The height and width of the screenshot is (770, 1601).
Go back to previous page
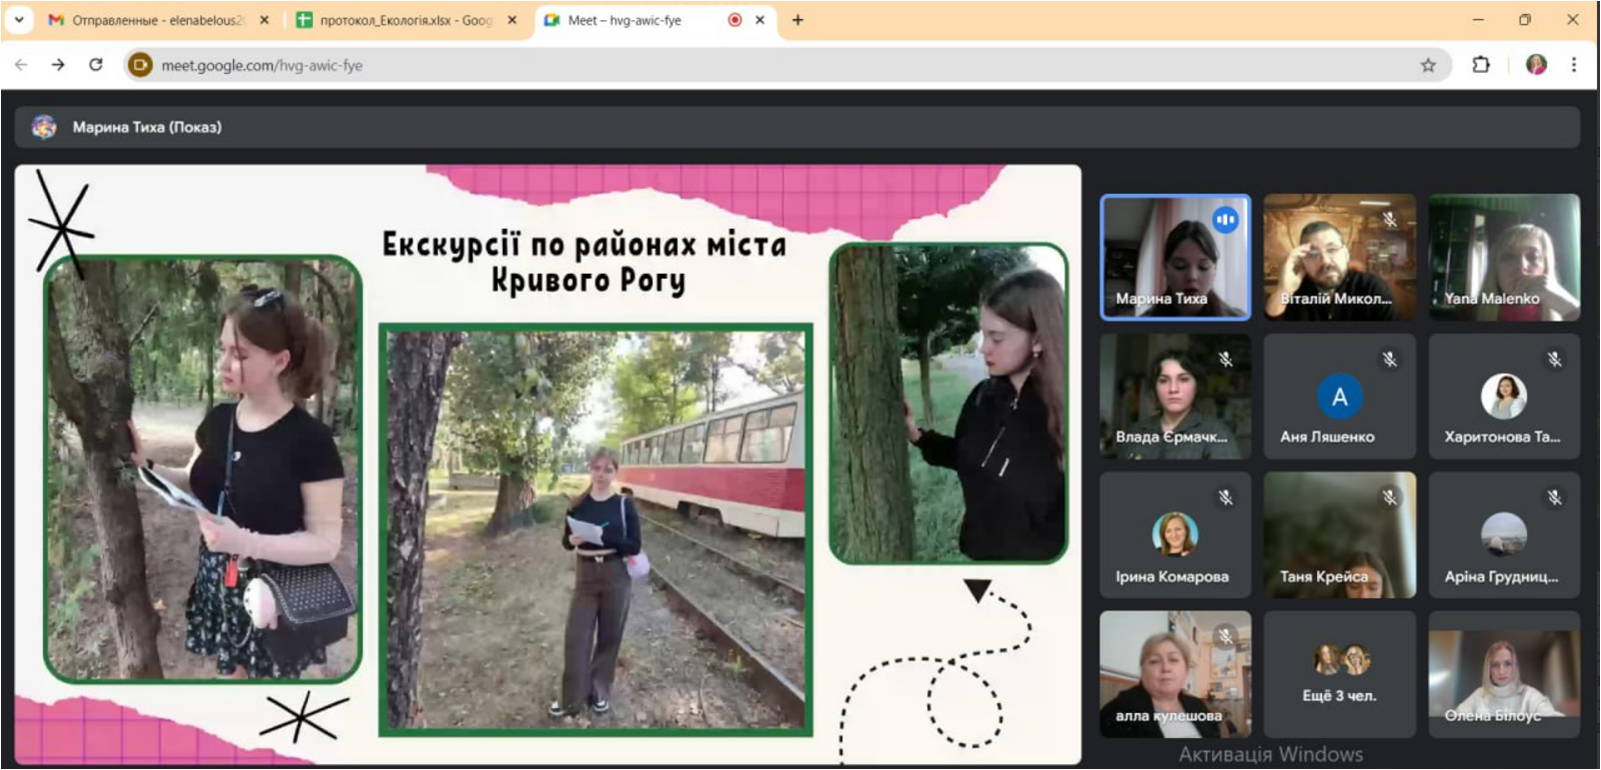pos(21,65)
